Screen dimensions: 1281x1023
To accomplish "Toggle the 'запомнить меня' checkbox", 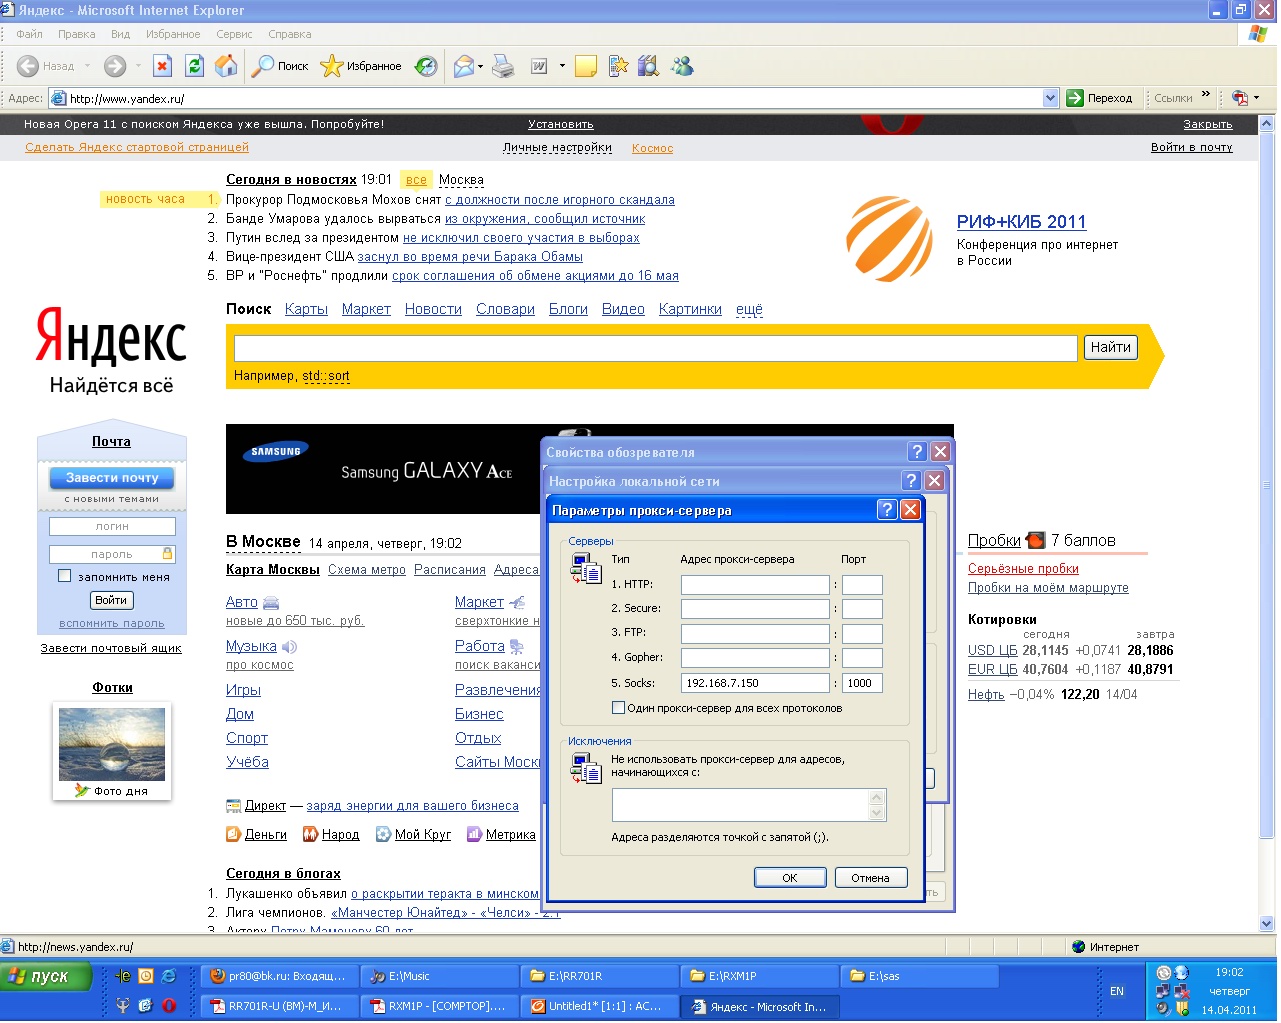I will click(65, 576).
